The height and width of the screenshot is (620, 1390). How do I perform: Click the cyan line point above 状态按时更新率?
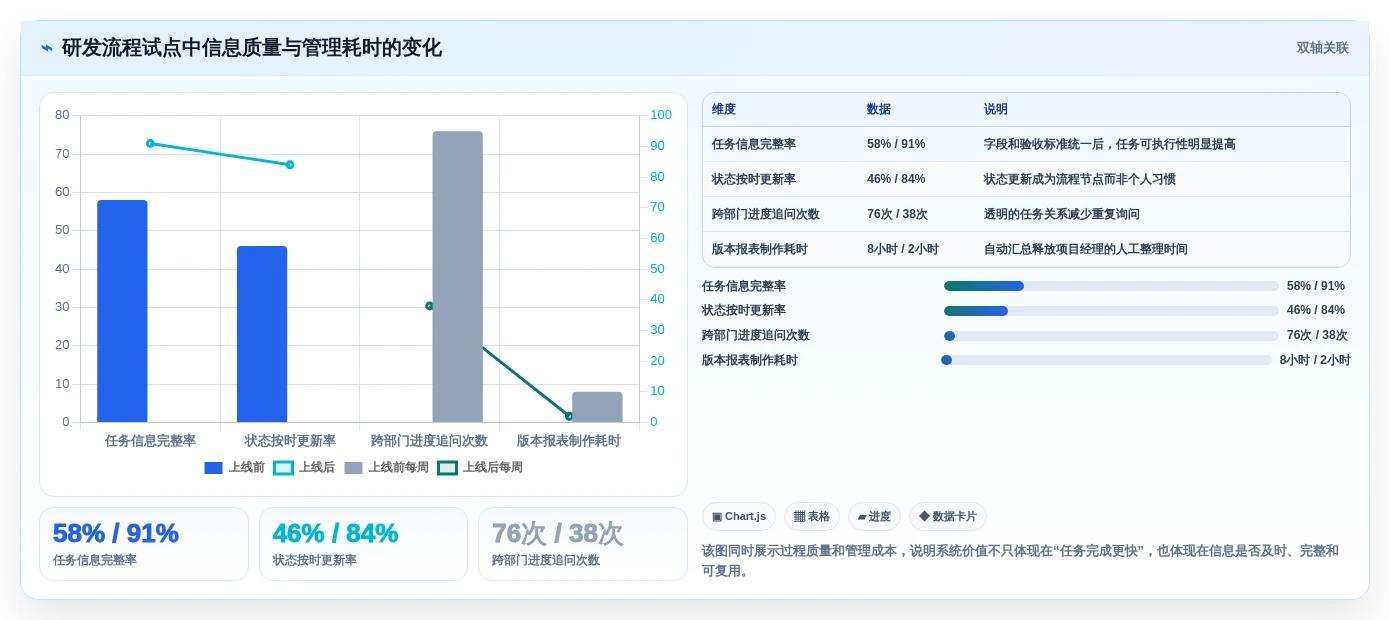click(x=290, y=164)
